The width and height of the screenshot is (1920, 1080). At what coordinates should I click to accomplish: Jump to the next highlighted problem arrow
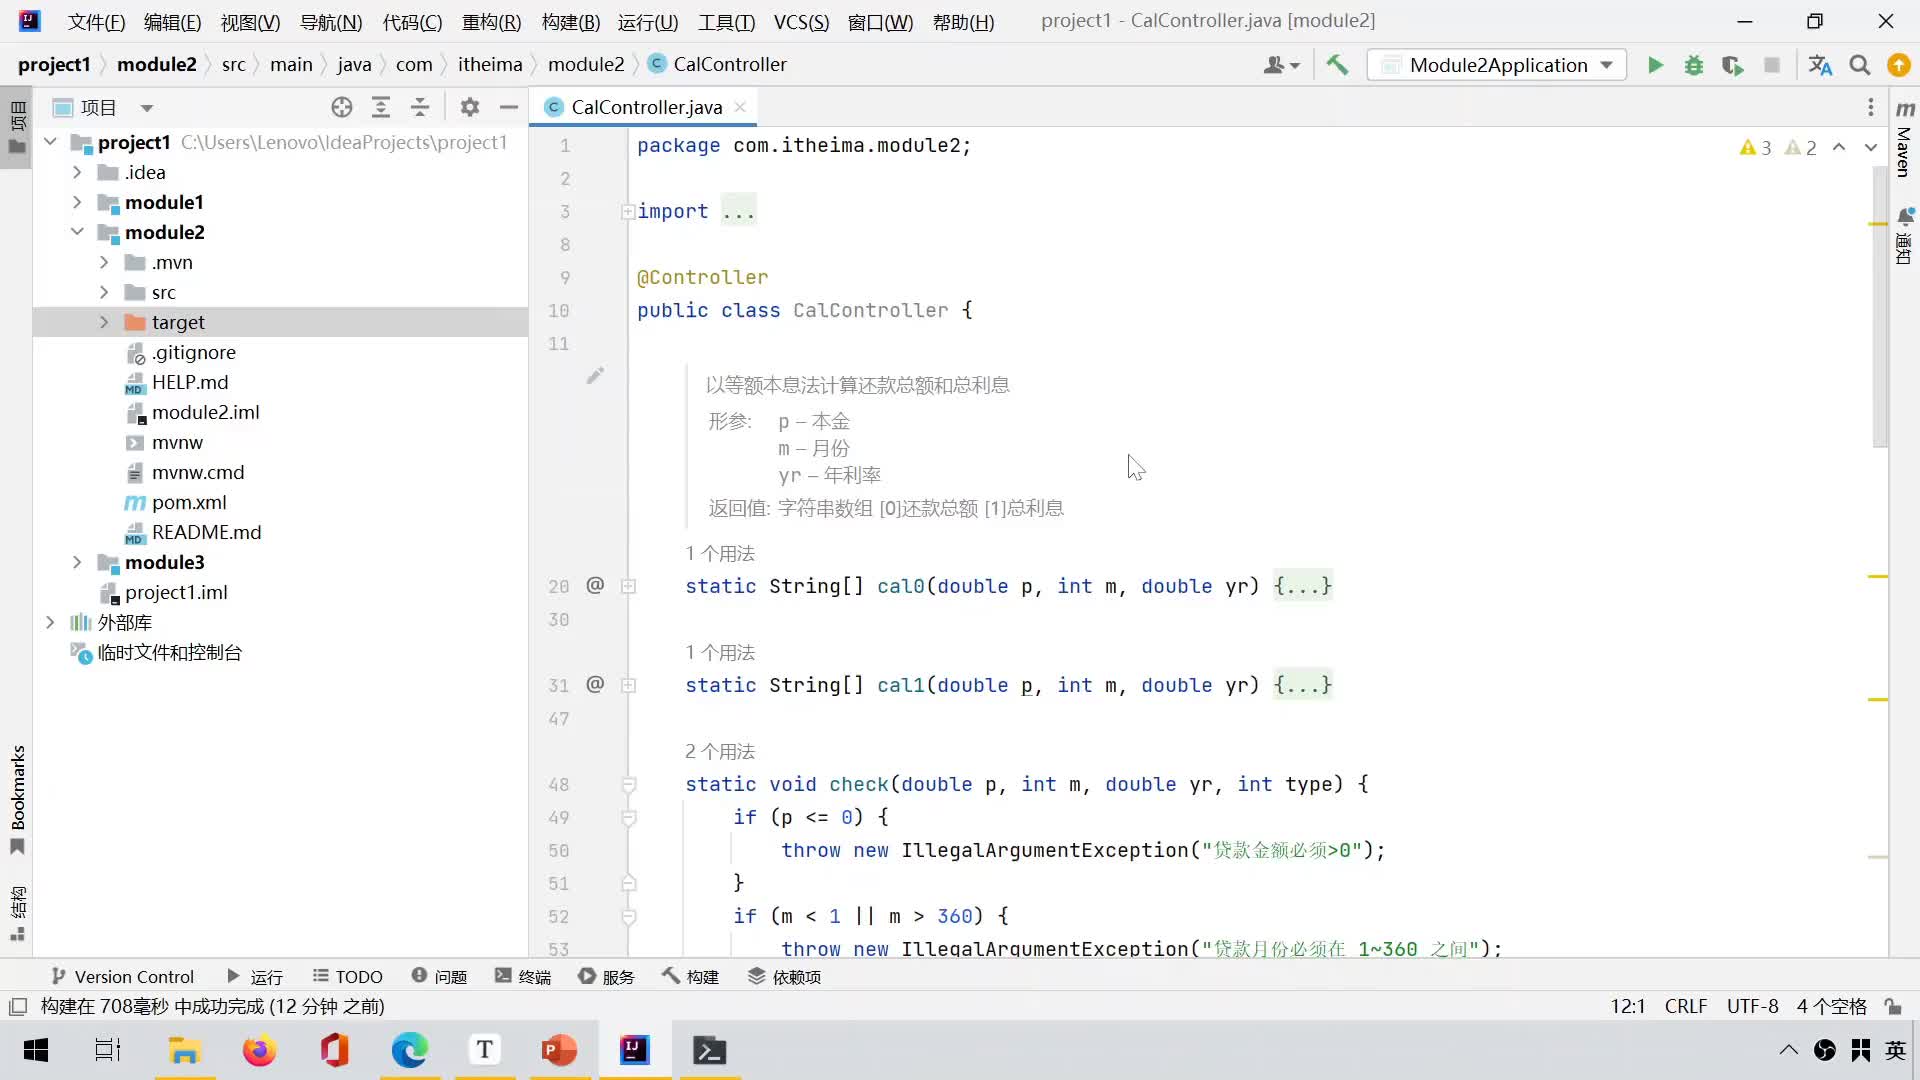point(1871,147)
